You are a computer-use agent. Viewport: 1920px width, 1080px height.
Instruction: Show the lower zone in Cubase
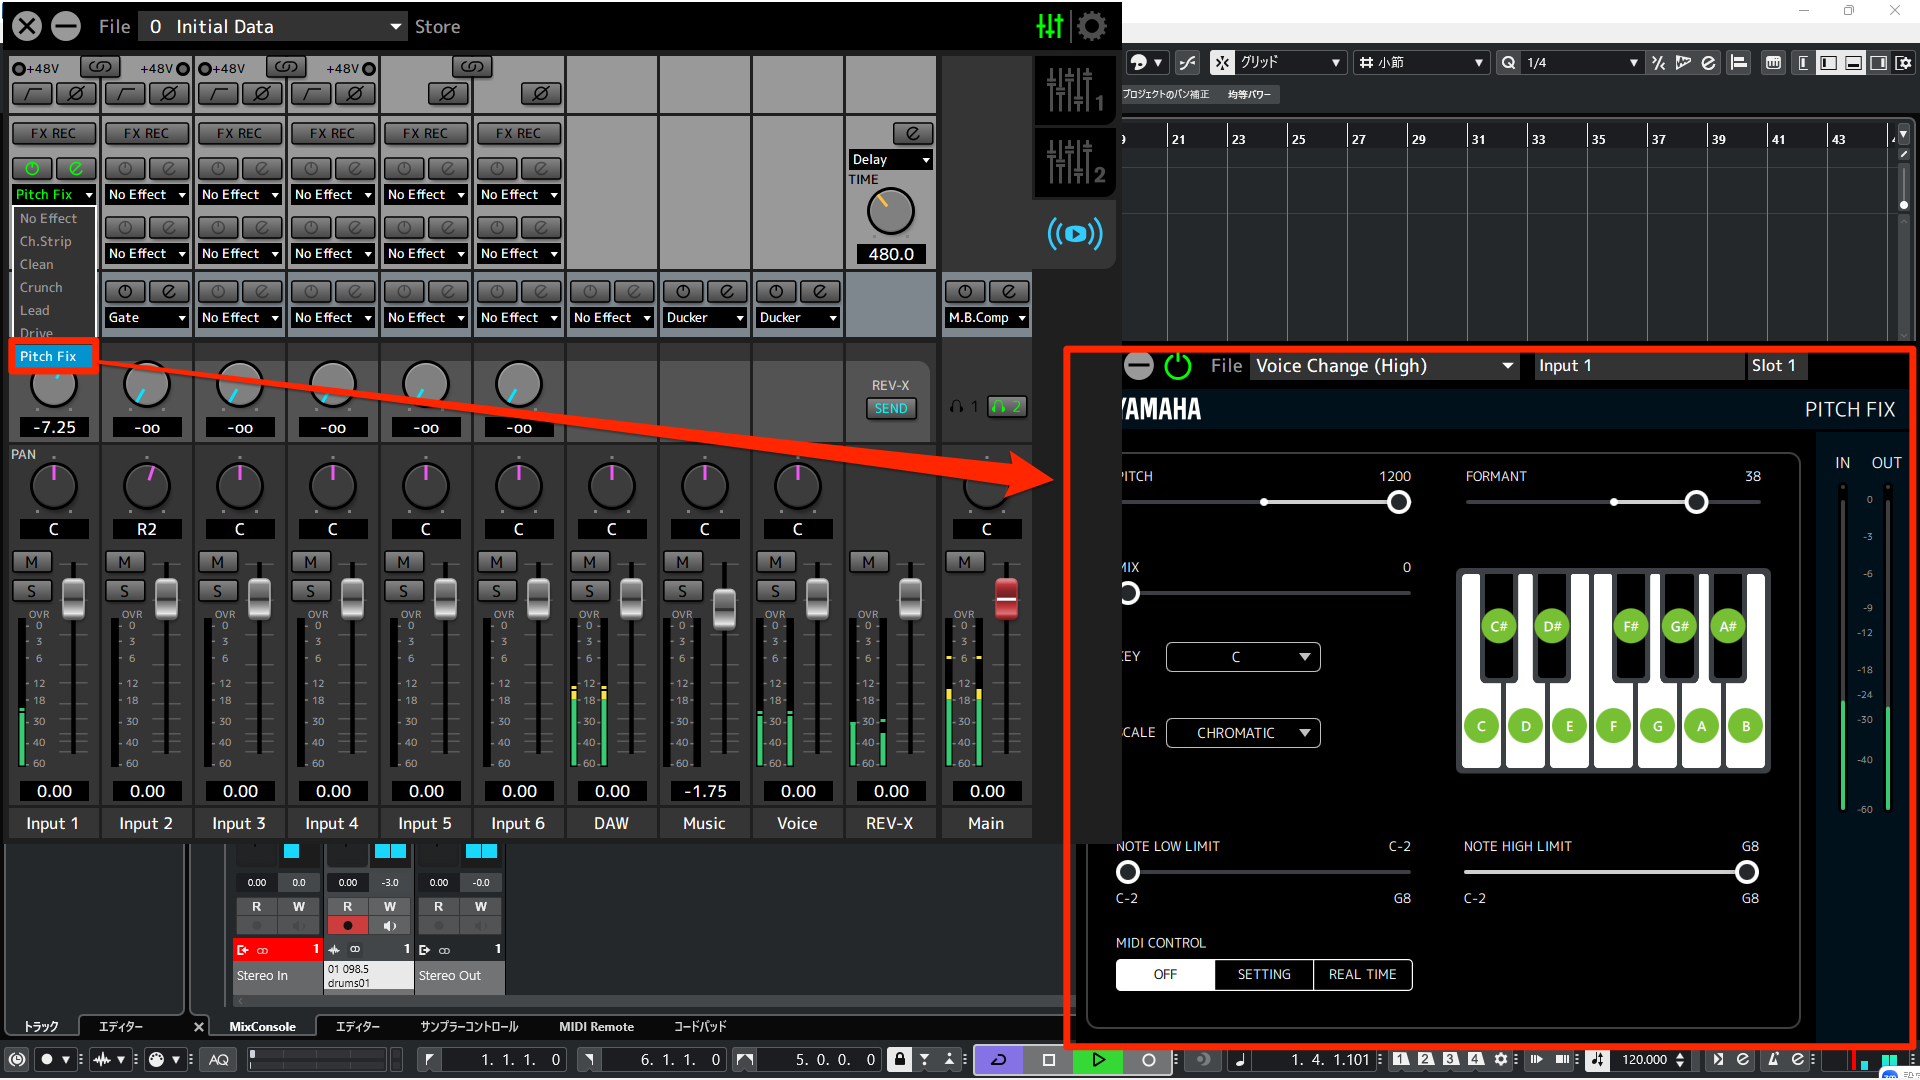[x=1853, y=62]
